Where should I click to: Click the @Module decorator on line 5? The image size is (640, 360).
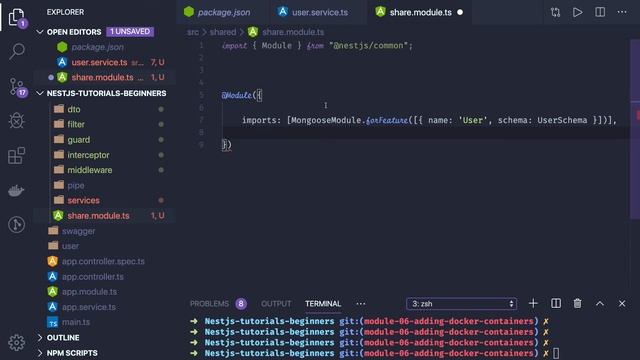click(237, 95)
